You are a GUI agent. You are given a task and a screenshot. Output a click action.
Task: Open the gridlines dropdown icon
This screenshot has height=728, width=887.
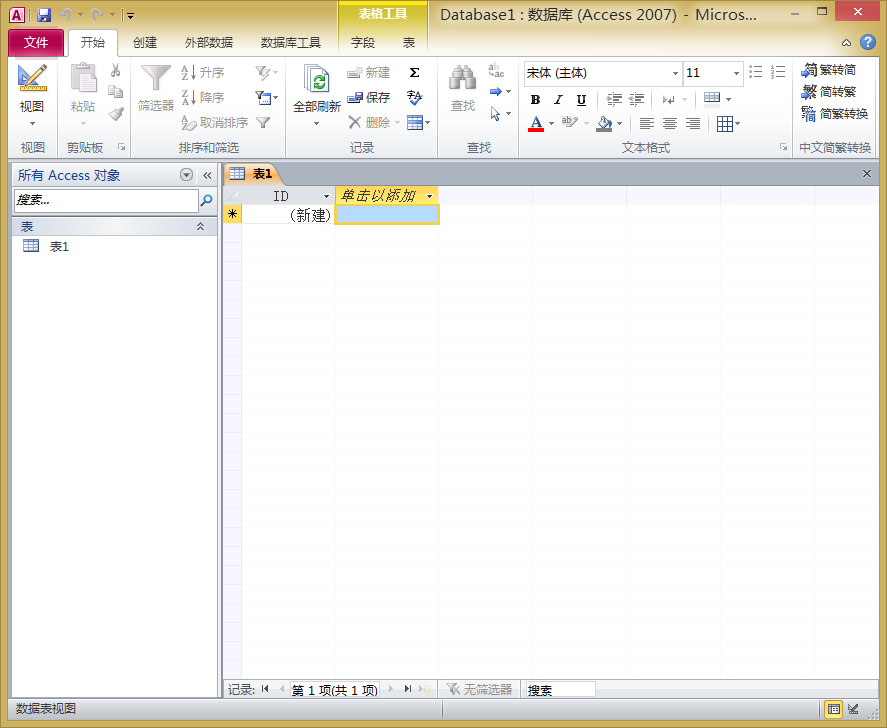click(x=728, y=123)
